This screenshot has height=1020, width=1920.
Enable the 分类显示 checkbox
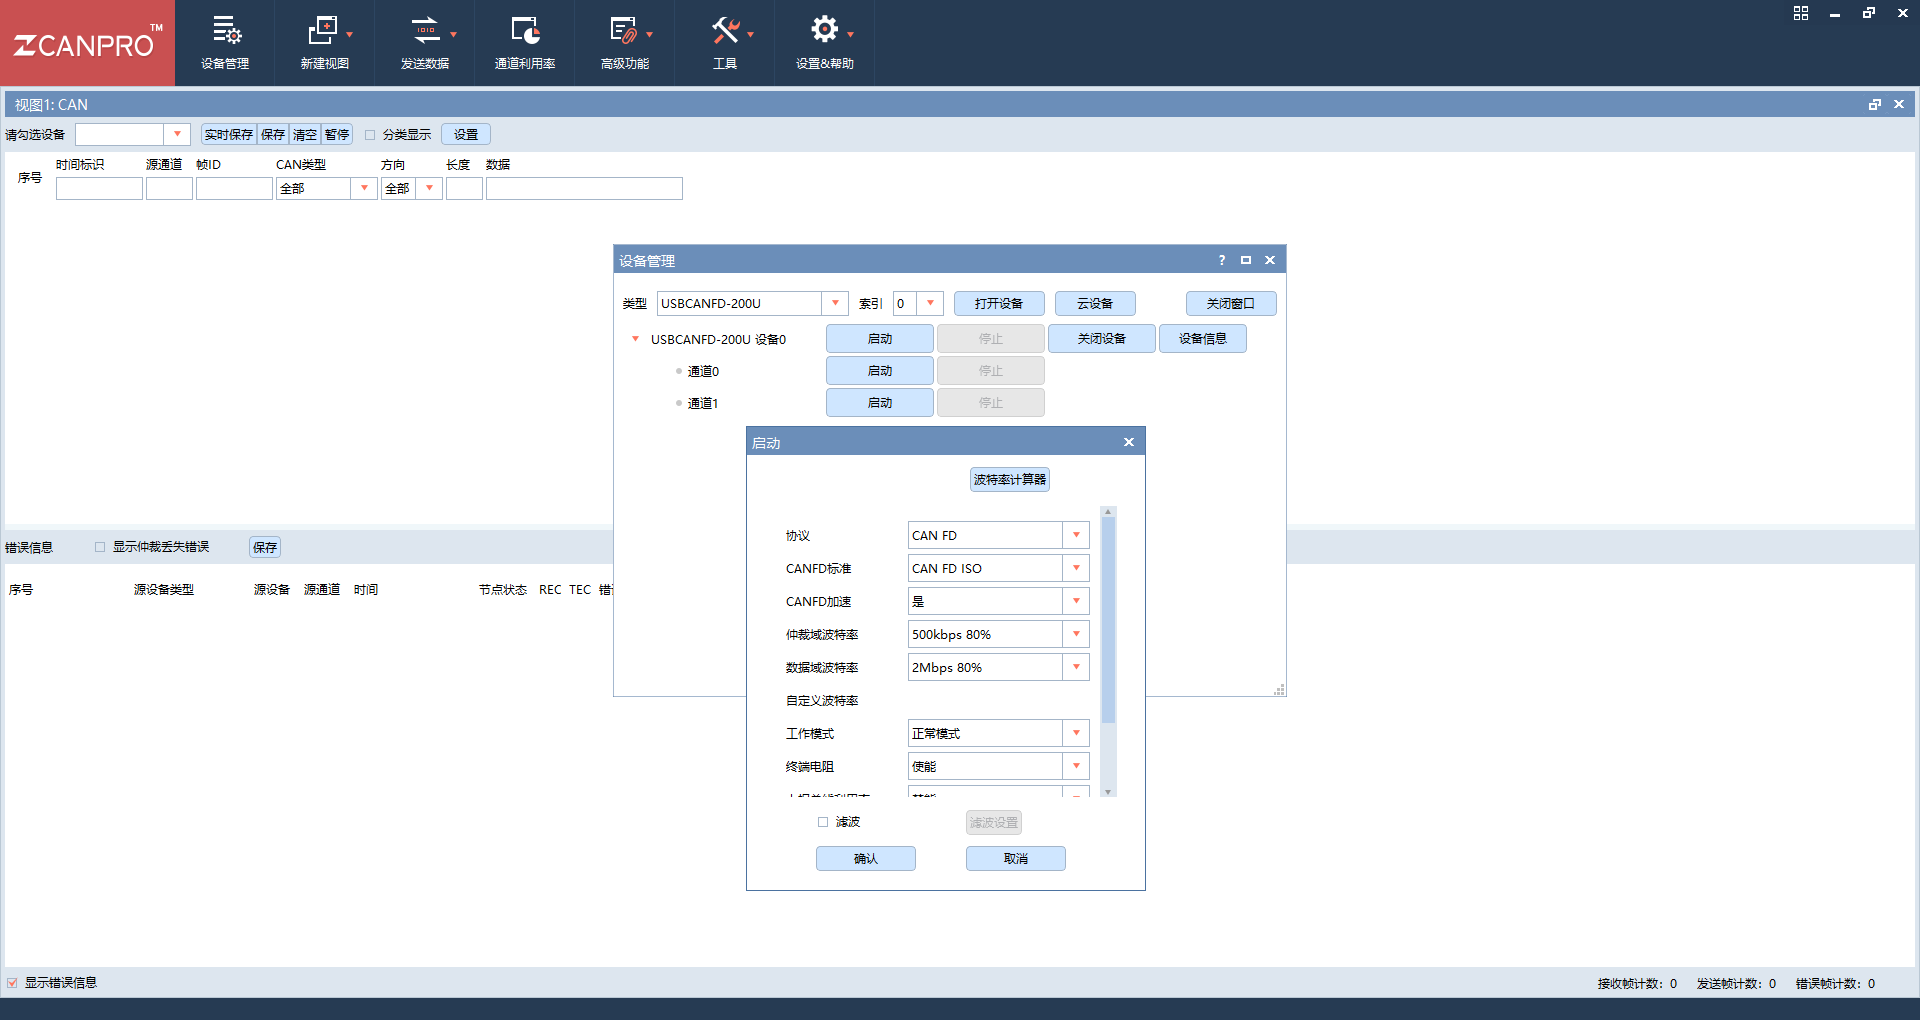click(x=370, y=135)
